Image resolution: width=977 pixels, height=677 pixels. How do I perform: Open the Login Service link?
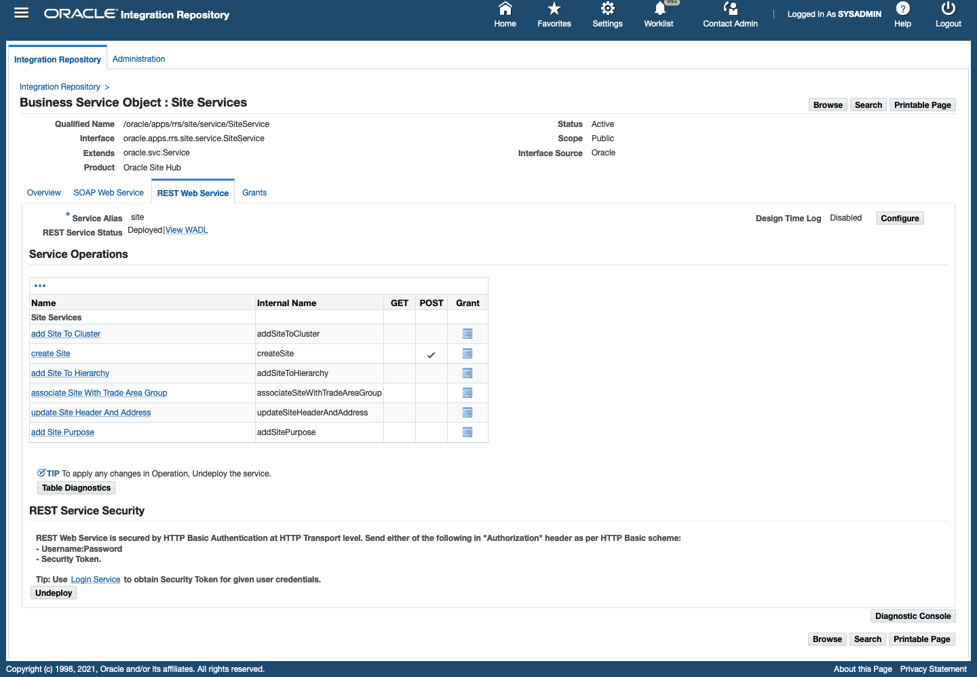[x=95, y=579]
